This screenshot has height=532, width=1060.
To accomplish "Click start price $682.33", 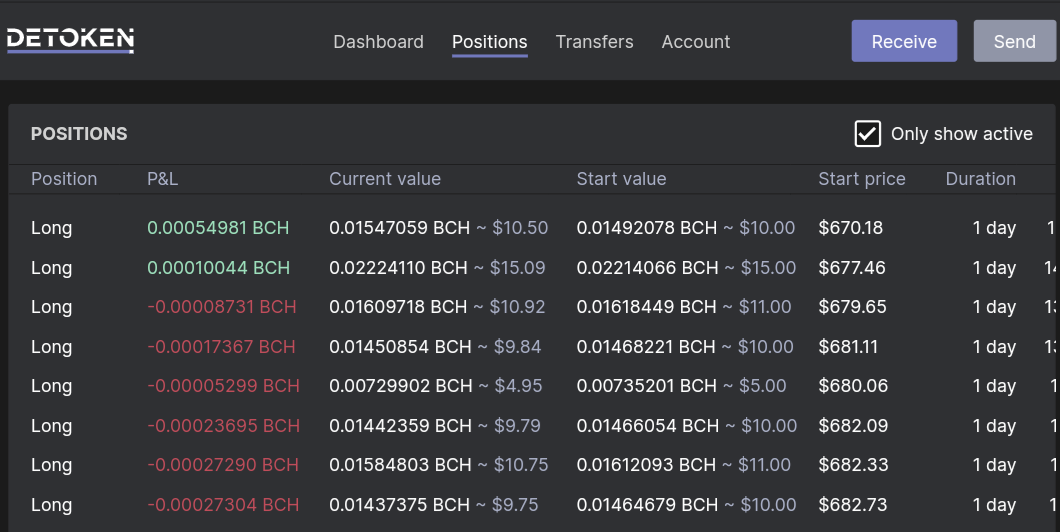I will pyautogui.click(x=853, y=465).
